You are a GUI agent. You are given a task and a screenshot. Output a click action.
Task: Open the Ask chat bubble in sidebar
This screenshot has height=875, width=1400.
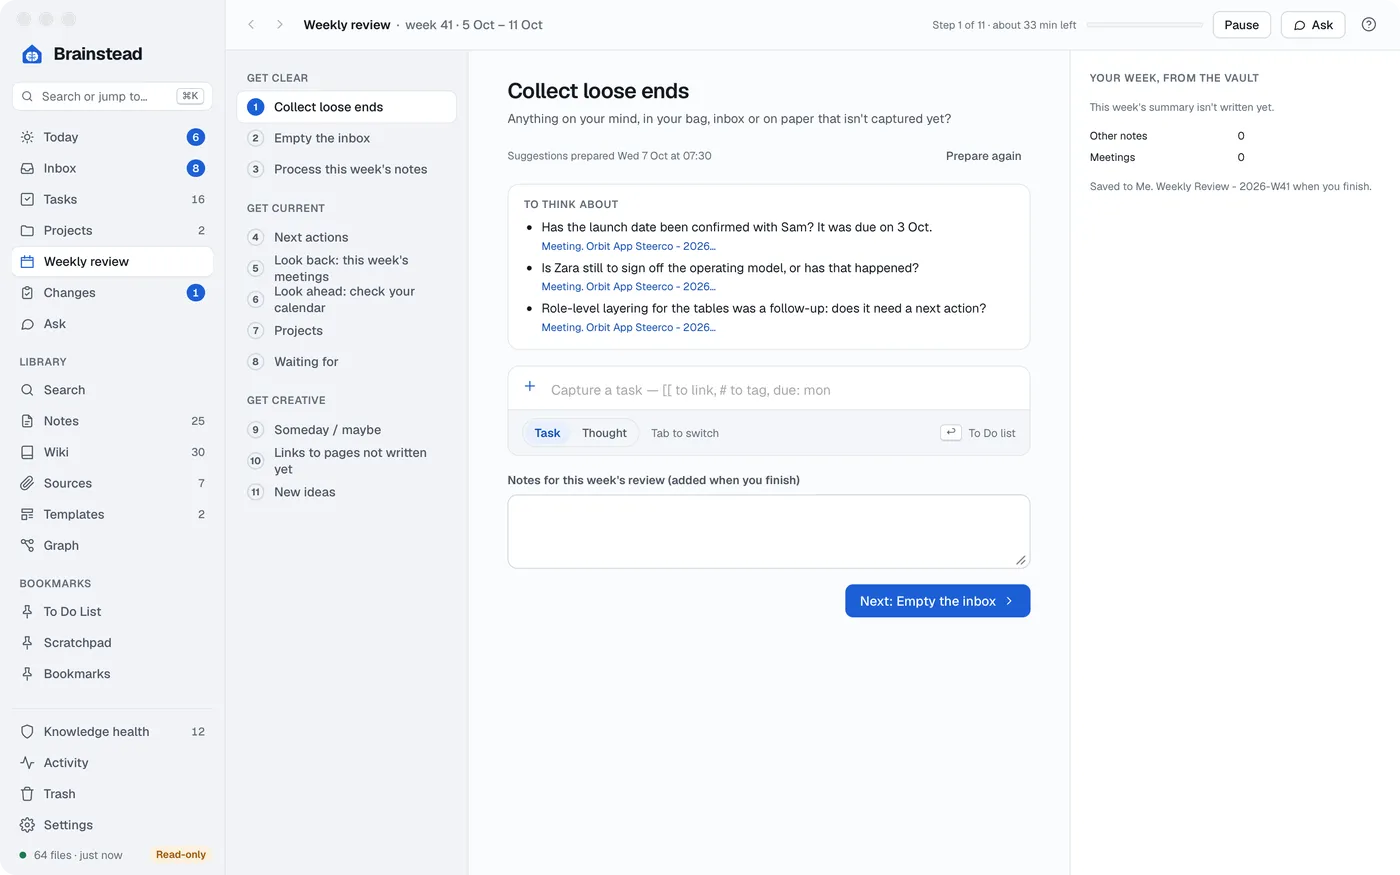coord(27,324)
